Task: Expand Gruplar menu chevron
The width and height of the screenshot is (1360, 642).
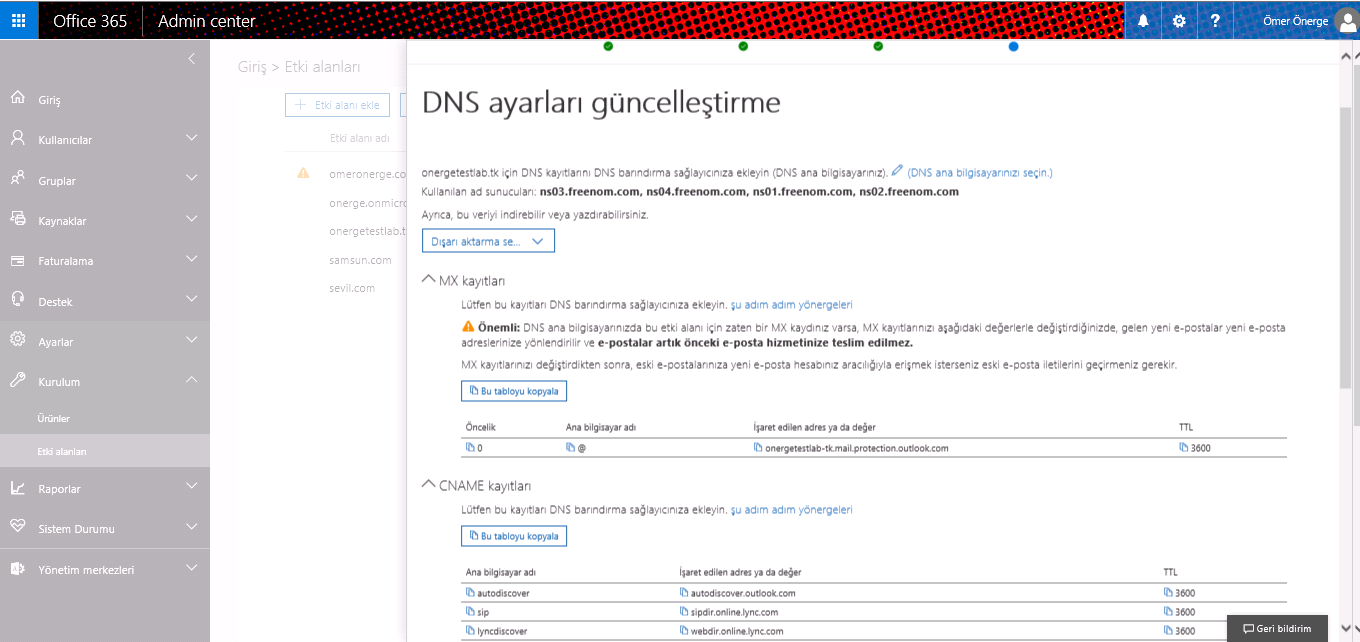Action: pyautogui.click(x=192, y=178)
